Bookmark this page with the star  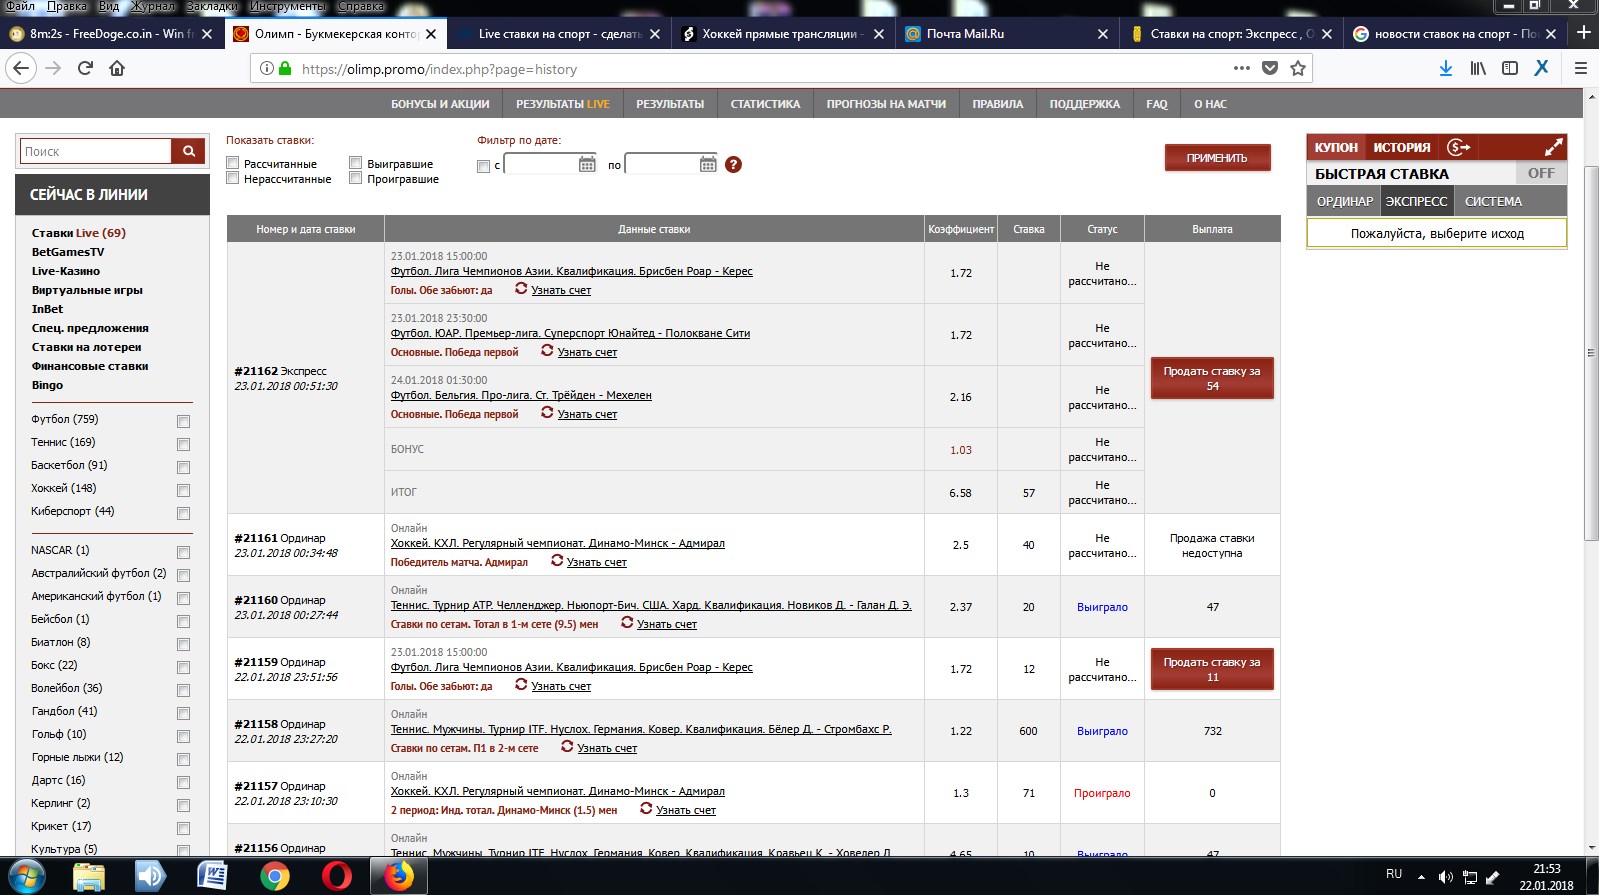pos(1298,68)
